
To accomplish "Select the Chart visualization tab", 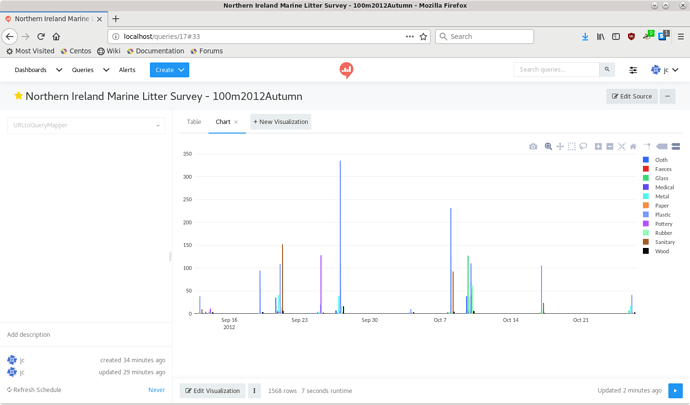I will tap(223, 122).
